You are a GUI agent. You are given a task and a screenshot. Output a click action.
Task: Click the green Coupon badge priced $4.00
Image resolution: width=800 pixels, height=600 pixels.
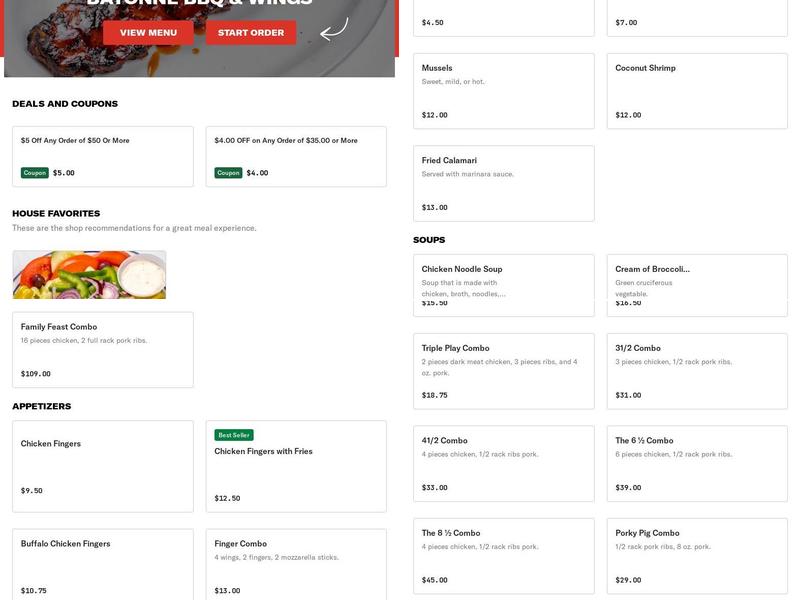click(x=228, y=173)
